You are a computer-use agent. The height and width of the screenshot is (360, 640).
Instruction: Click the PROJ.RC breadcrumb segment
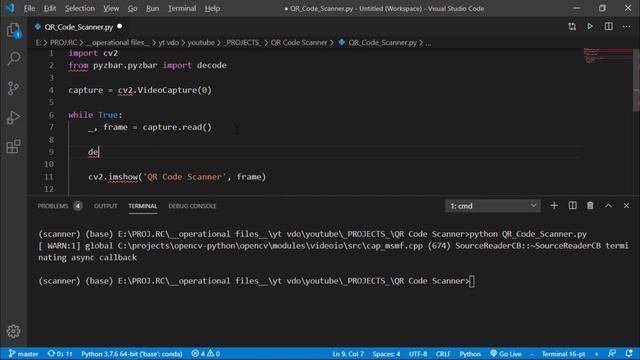[x=63, y=42]
